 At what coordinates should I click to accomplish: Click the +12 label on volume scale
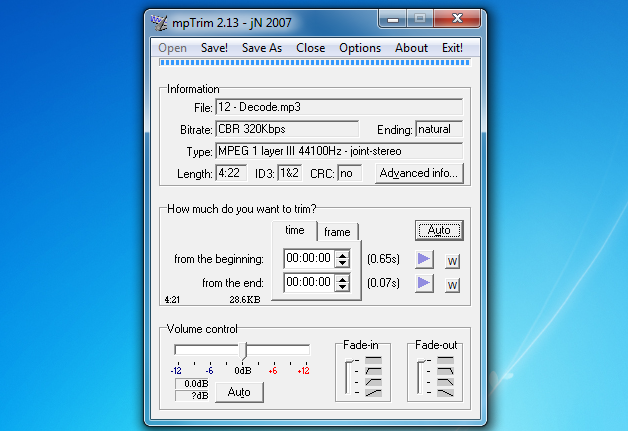[x=304, y=371]
